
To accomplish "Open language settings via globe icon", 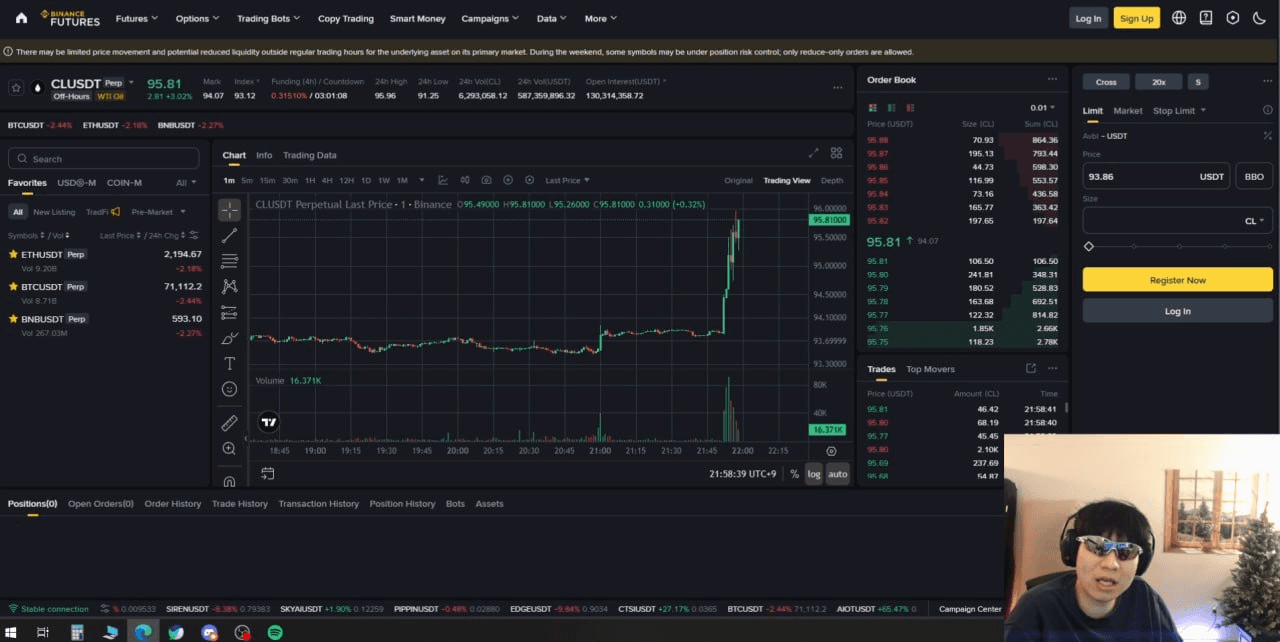I will (1179, 18).
